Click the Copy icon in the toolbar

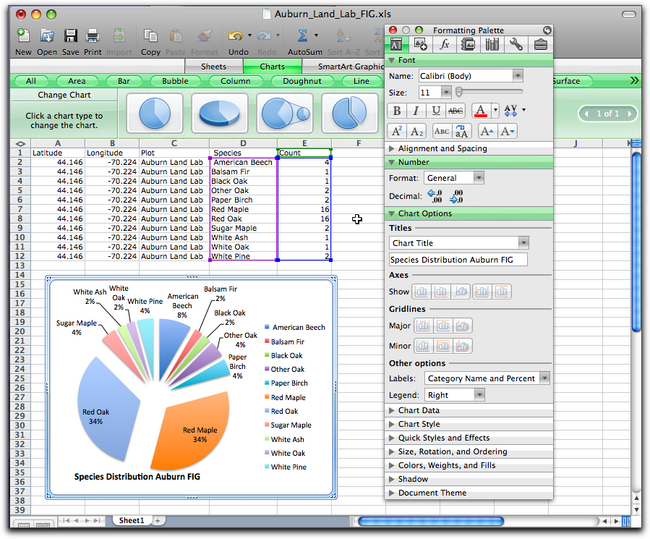(150, 37)
